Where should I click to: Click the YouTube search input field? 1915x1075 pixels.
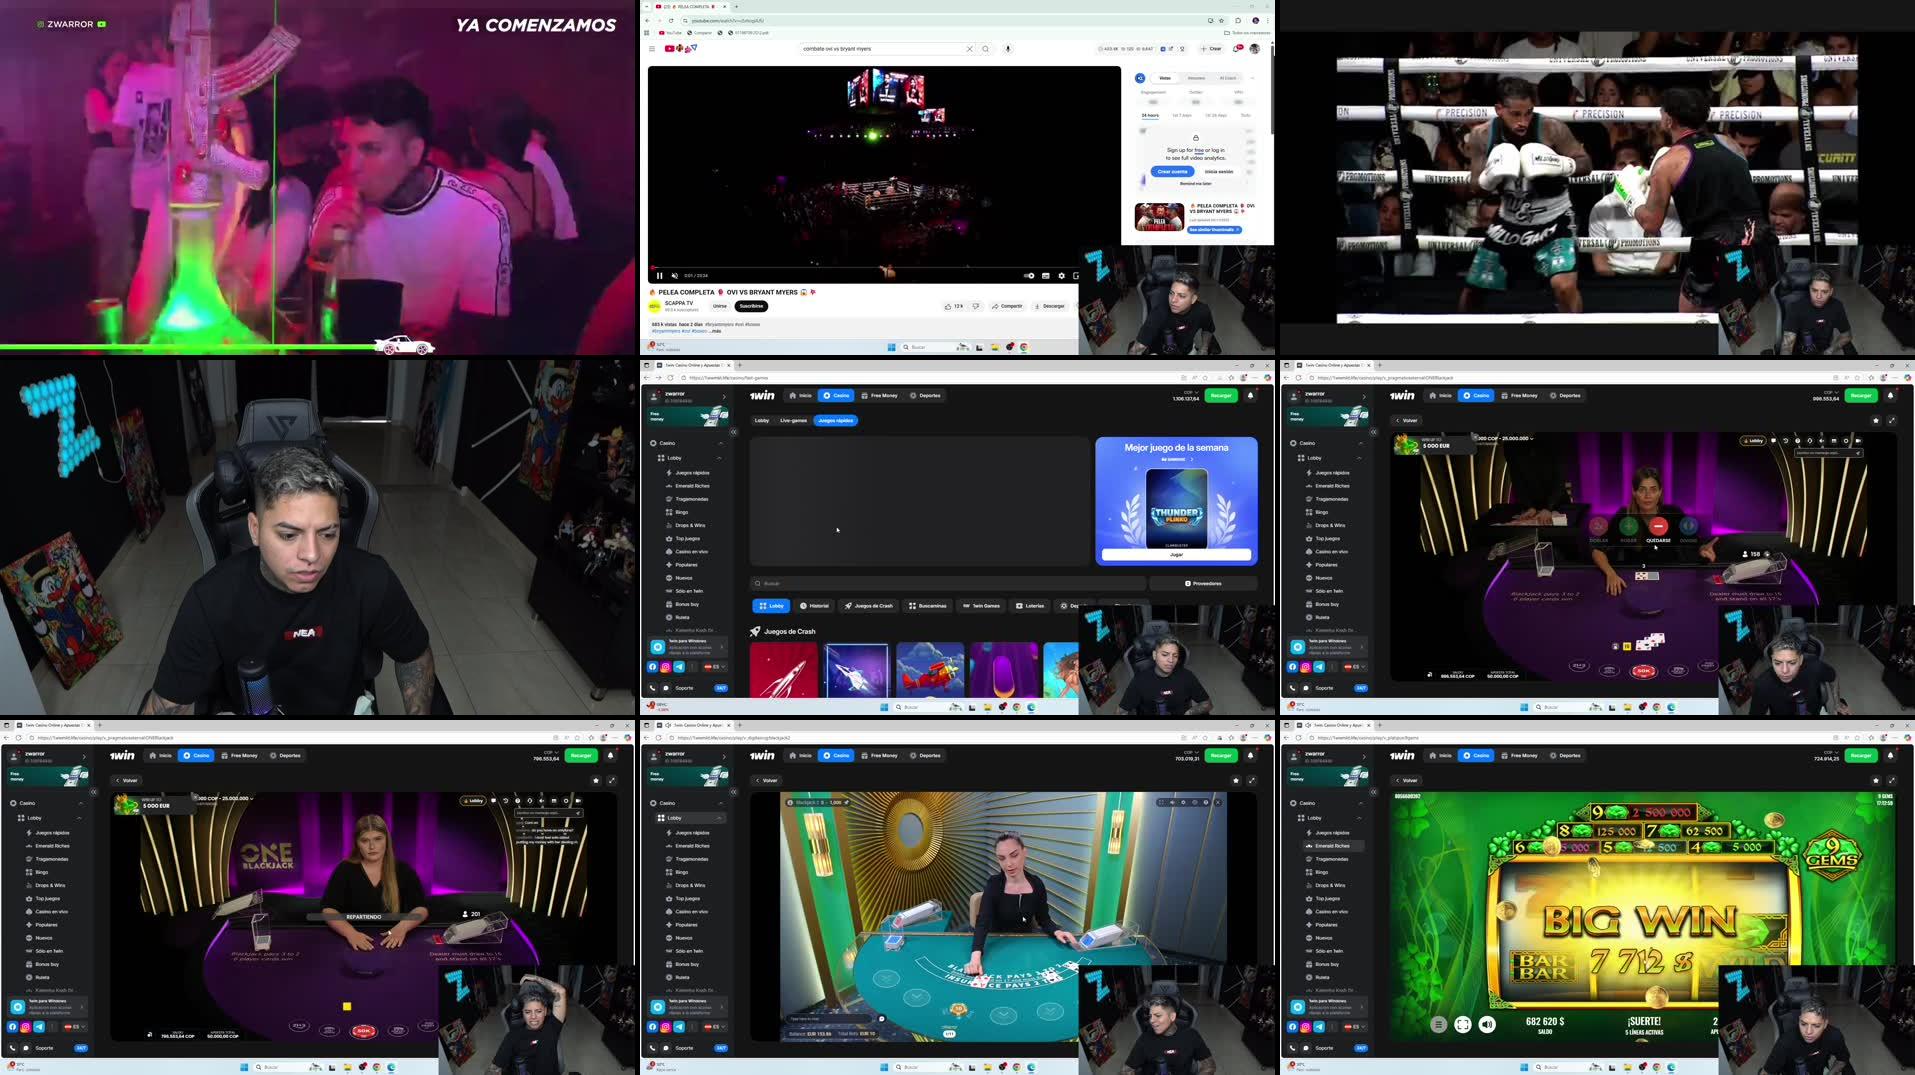(880, 49)
